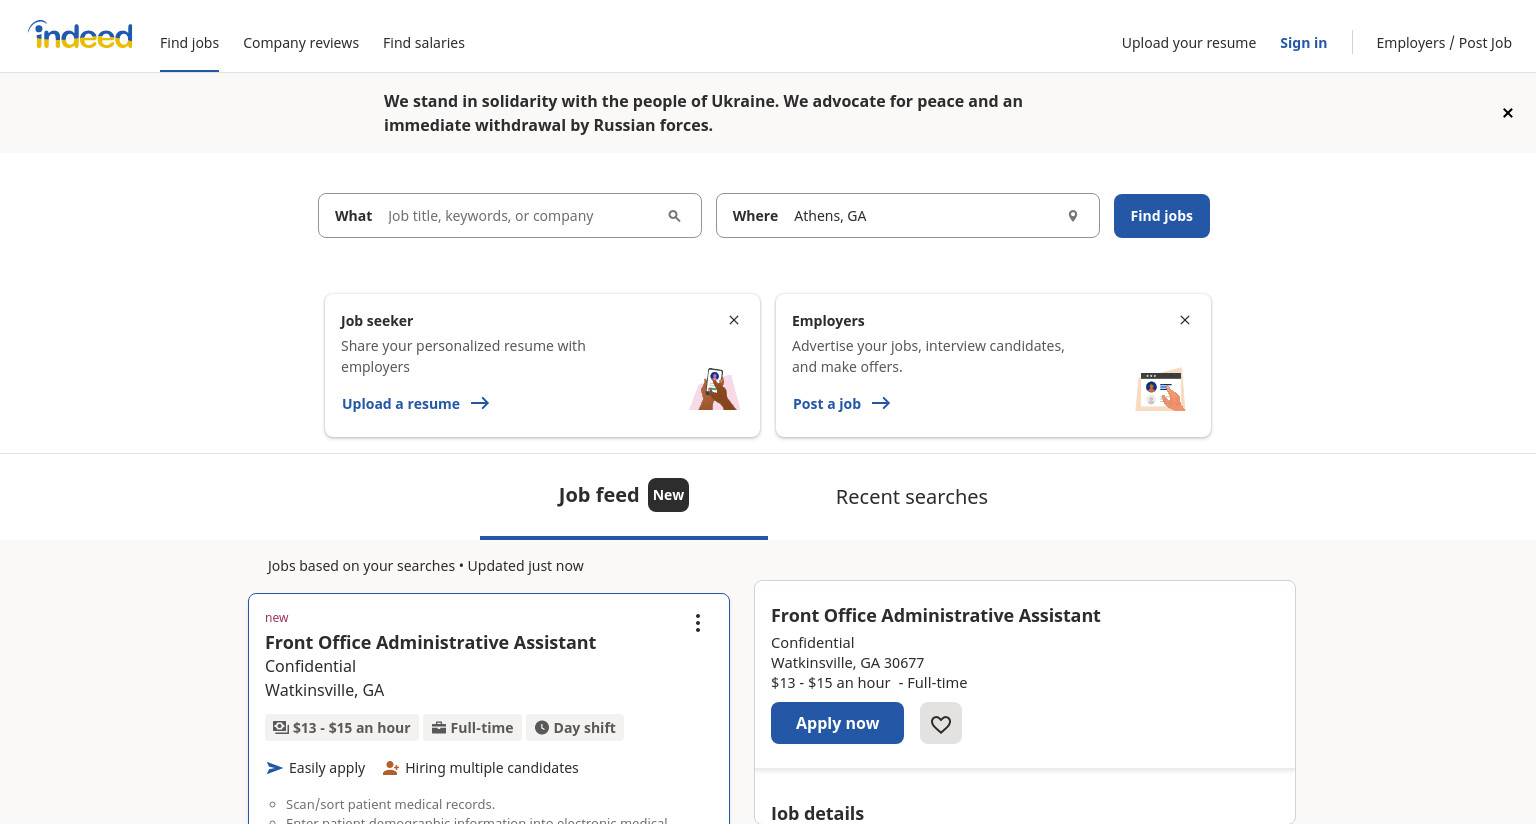Viewport: 1536px width, 824px height.
Task: Click the Apply now button
Action: pos(837,723)
